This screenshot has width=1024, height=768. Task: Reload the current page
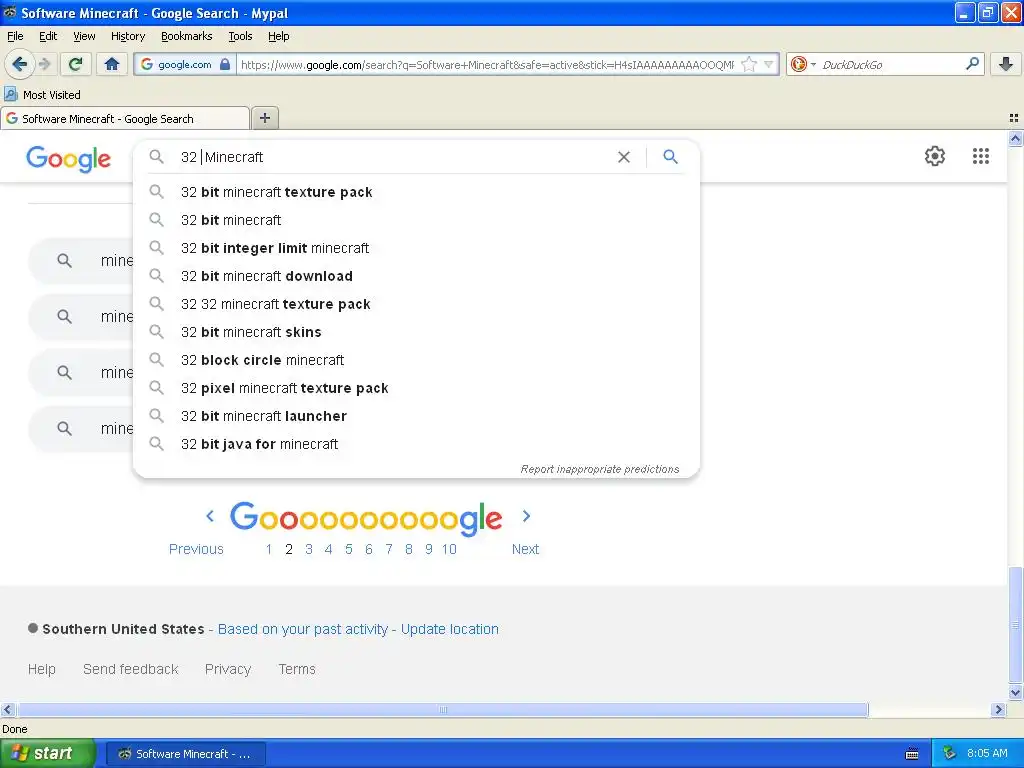point(76,64)
